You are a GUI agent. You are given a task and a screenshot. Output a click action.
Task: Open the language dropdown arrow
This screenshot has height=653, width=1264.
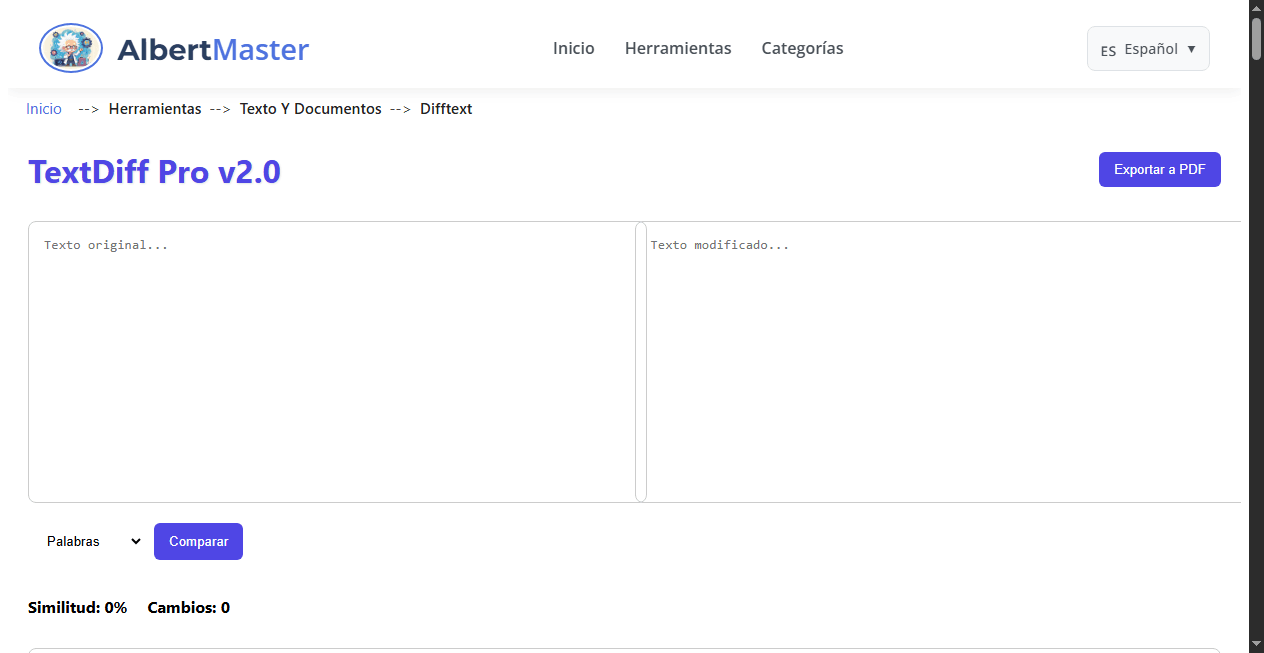tap(1191, 48)
